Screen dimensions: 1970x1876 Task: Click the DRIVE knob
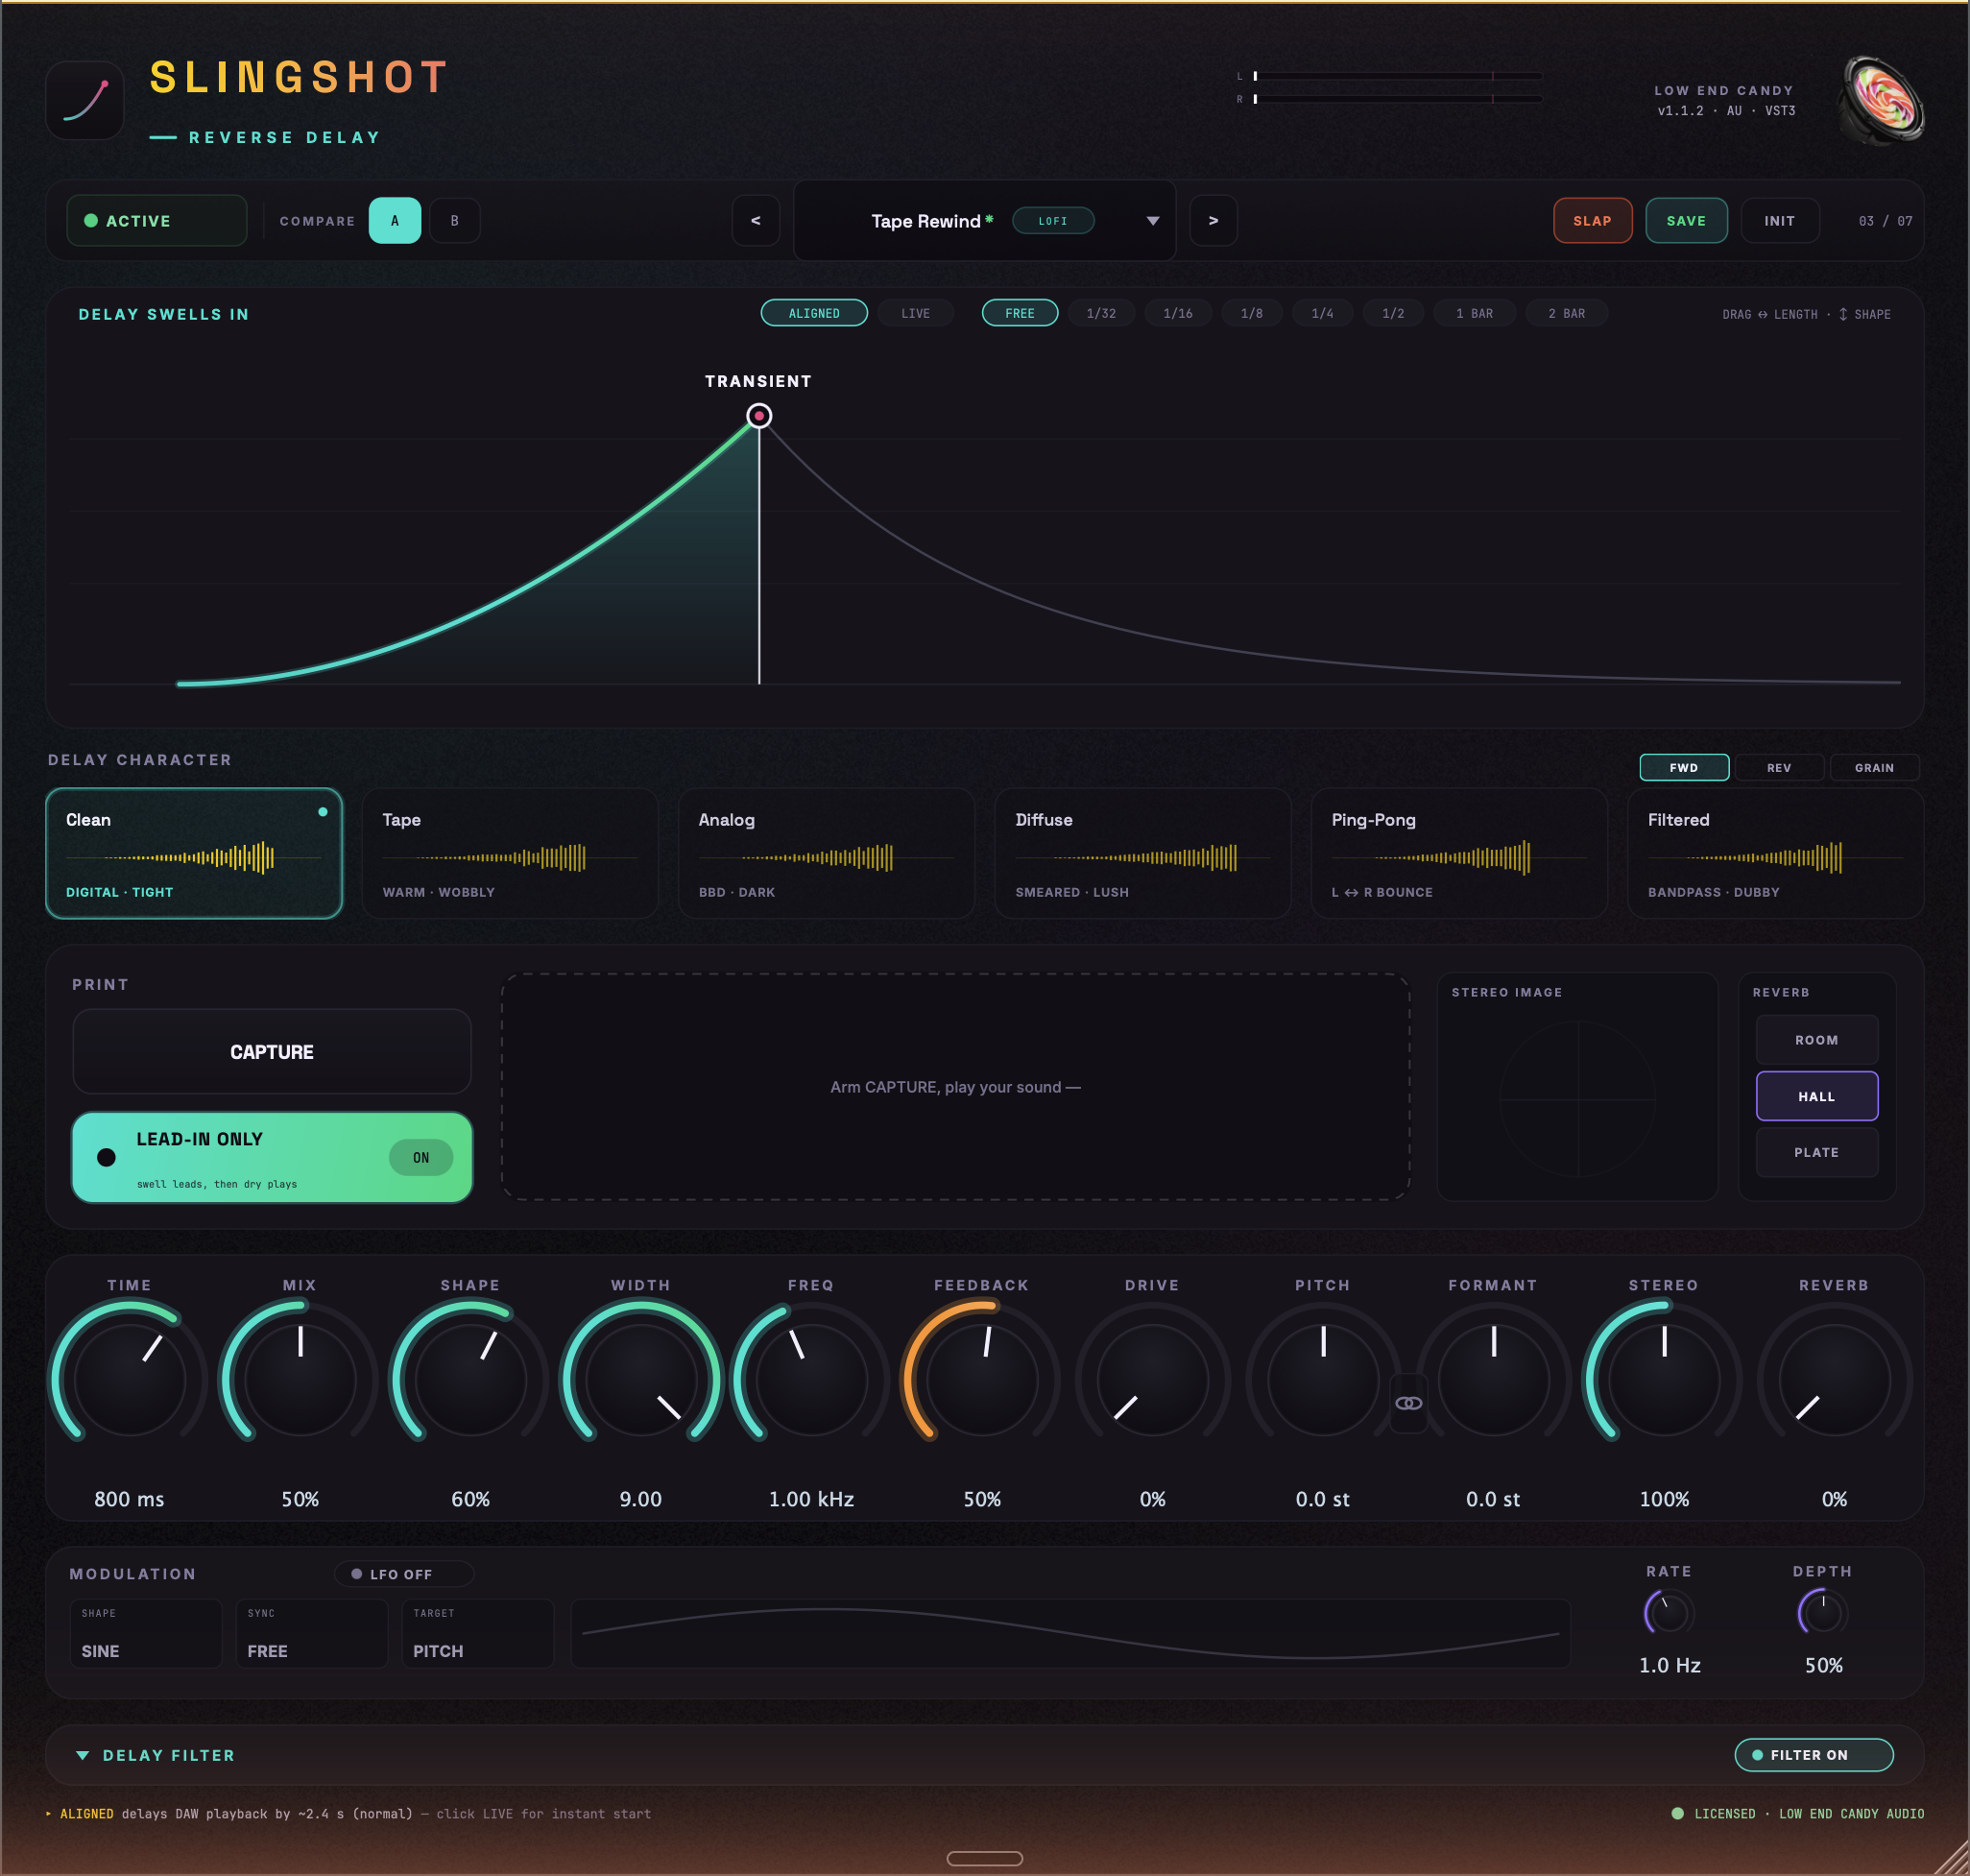(x=1152, y=1379)
